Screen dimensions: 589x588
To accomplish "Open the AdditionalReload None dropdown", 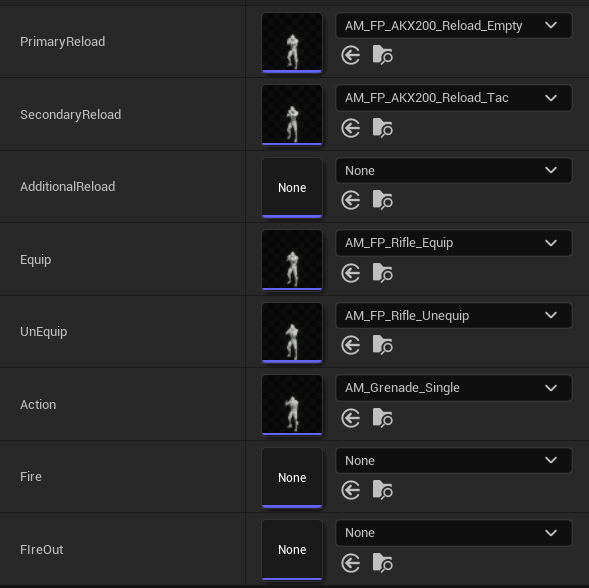I will (x=453, y=171).
